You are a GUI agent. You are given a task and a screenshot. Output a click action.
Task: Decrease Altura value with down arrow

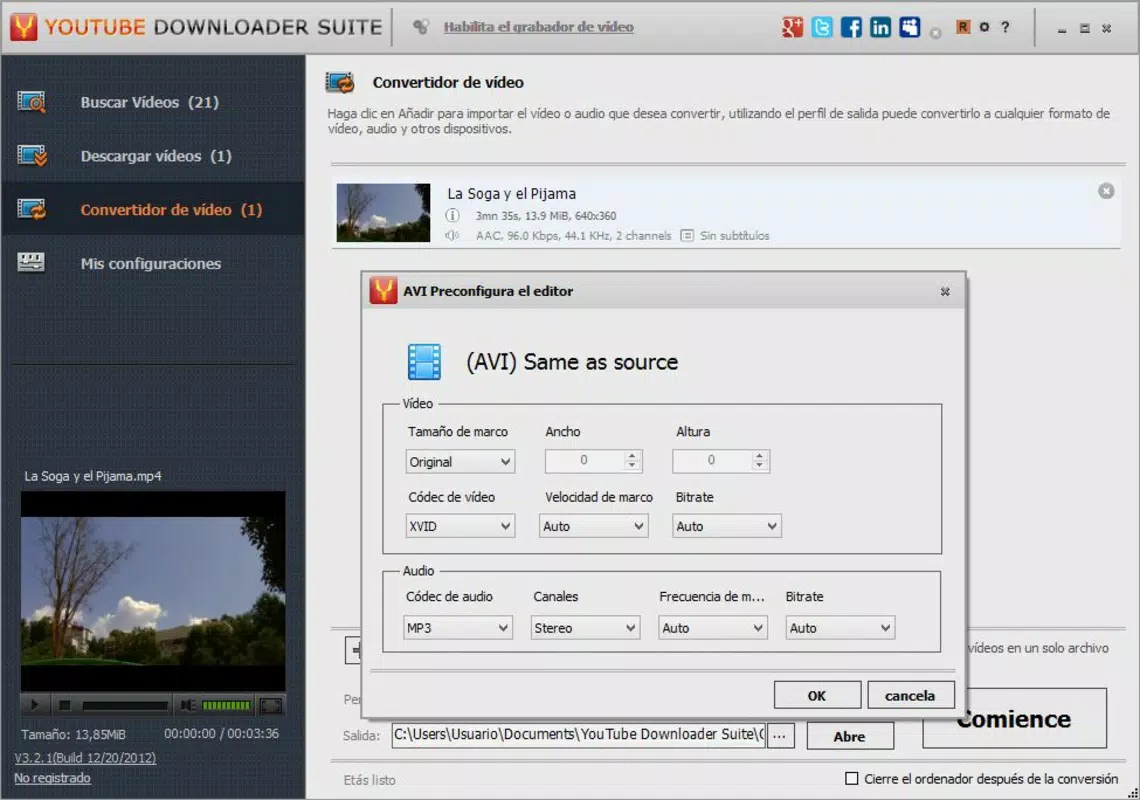(x=759, y=465)
